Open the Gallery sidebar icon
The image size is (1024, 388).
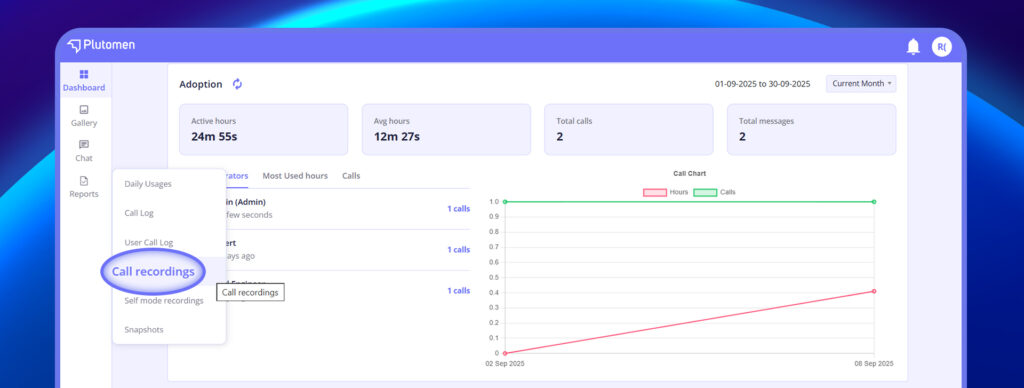84,110
